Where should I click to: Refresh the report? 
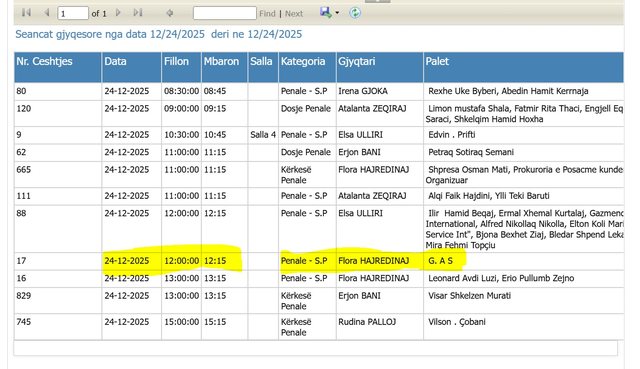click(x=355, y=13)
